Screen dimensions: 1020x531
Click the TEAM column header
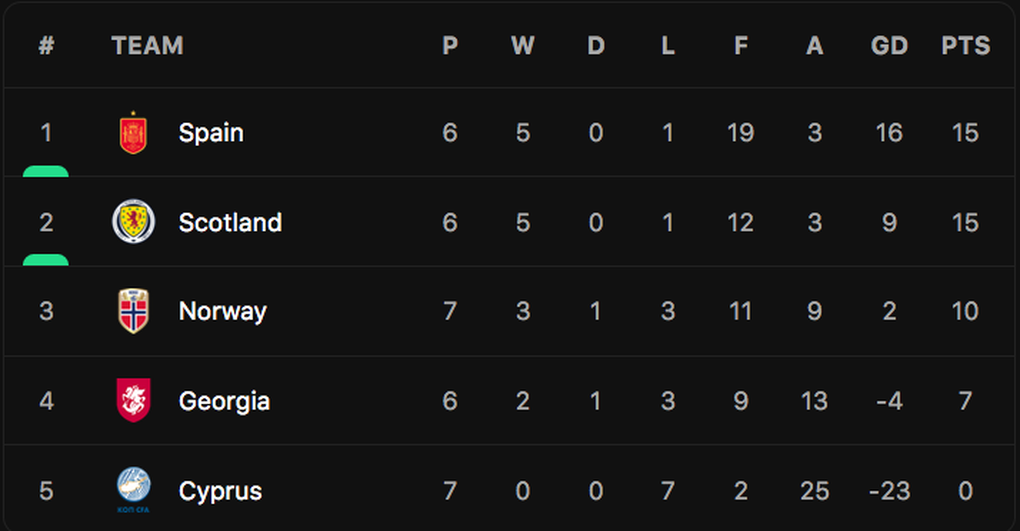click(147, 46)
